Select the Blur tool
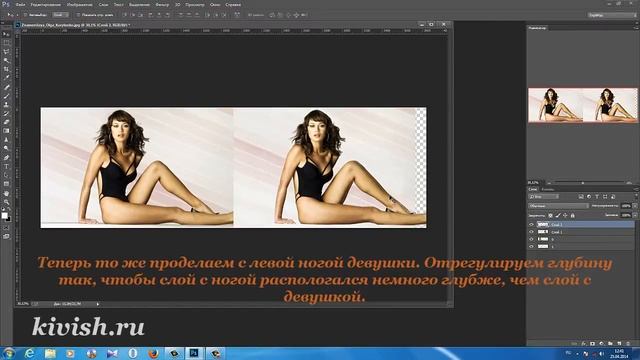Viewport: 640px width, 360px height. [x=6, y=140]
